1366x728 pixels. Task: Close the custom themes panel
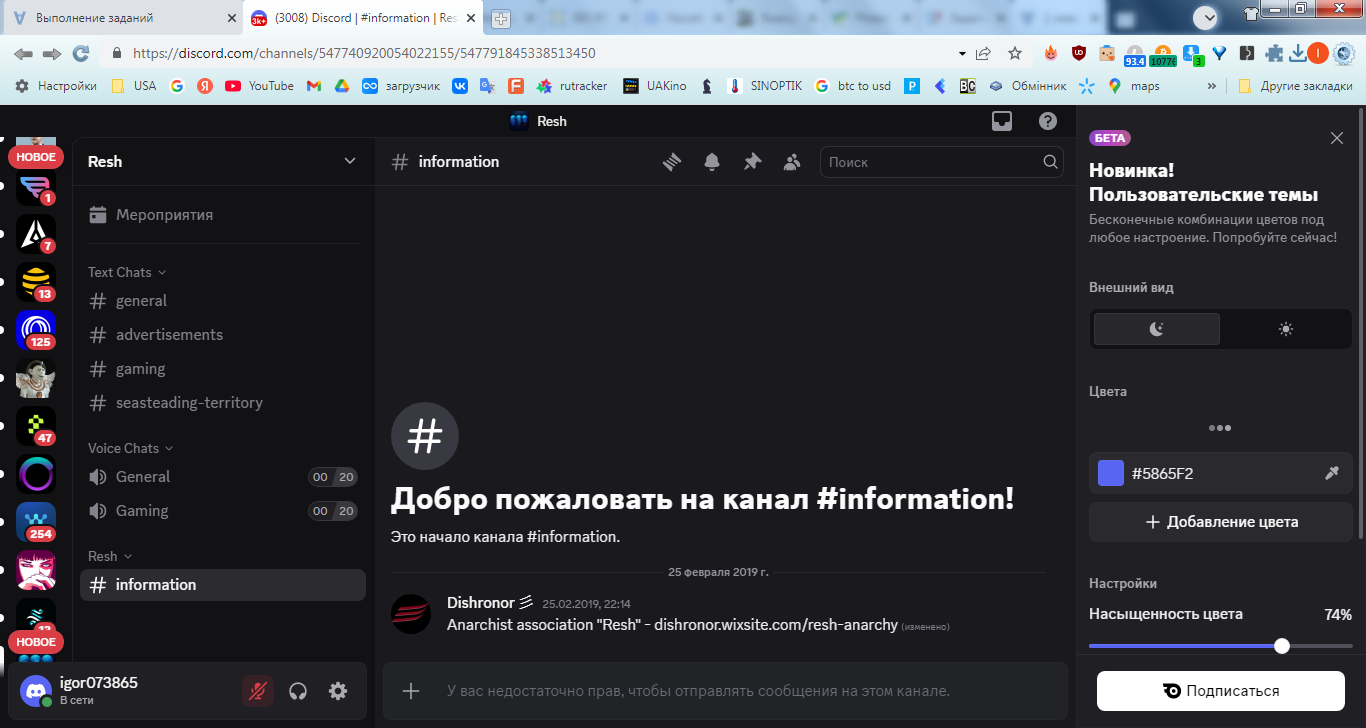click(1337, 138)
